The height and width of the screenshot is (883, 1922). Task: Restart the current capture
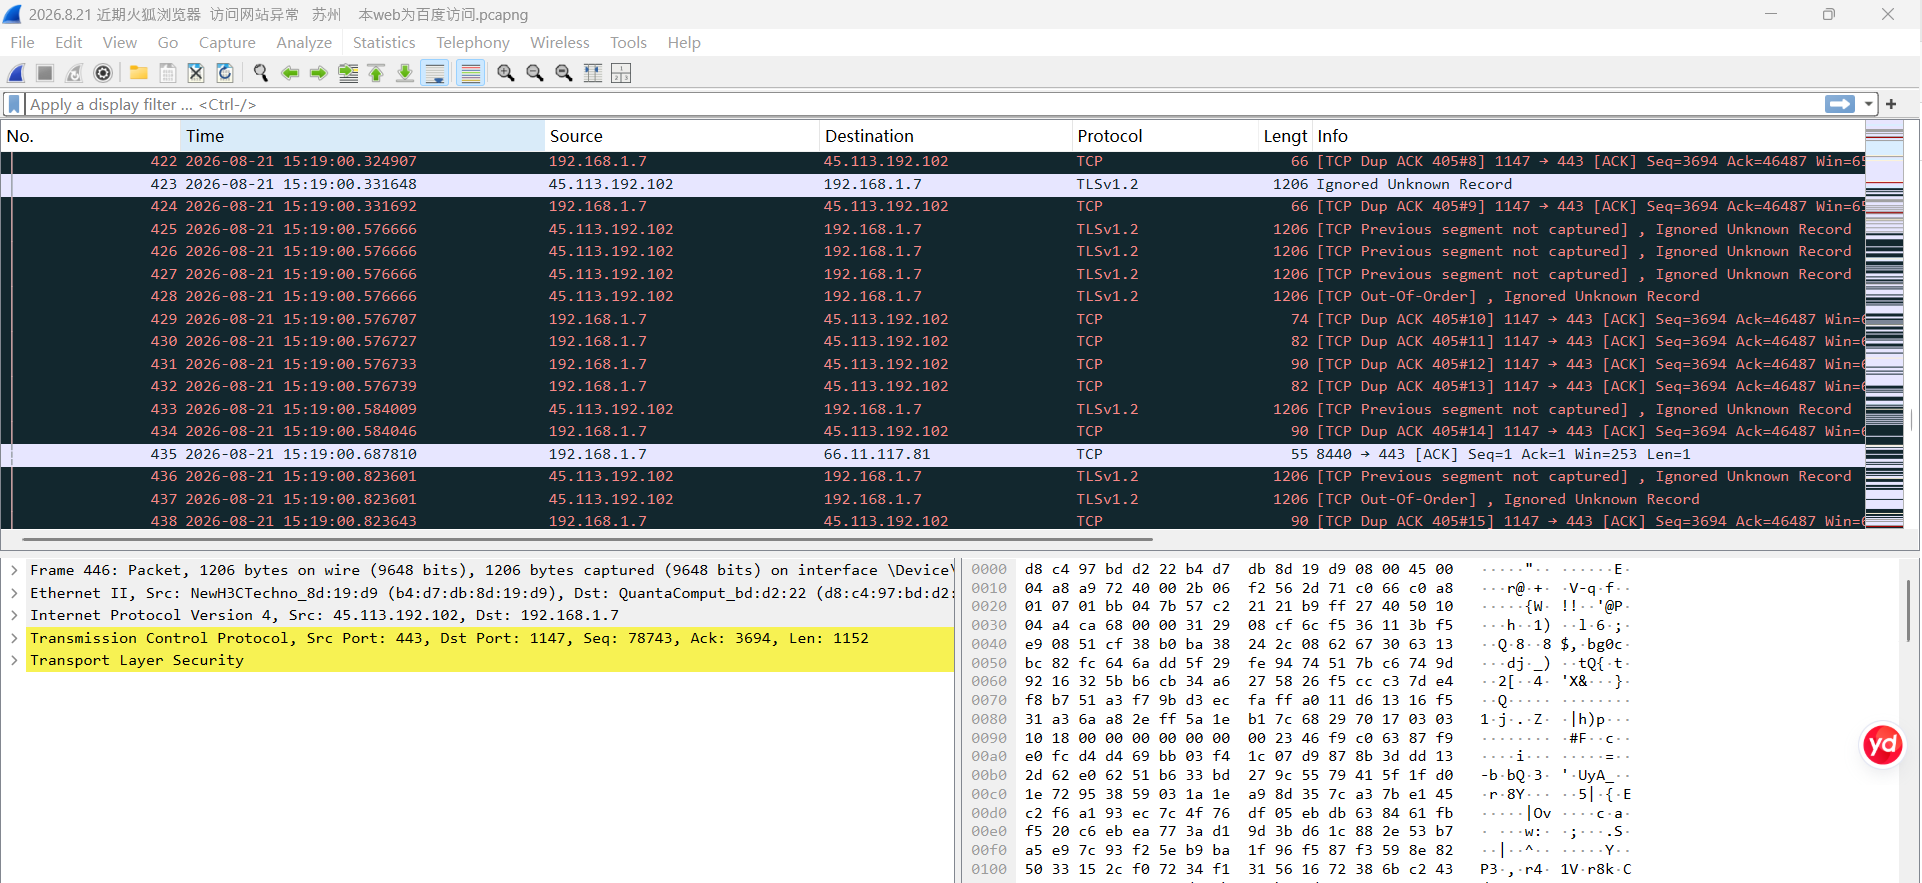[74, 73]
